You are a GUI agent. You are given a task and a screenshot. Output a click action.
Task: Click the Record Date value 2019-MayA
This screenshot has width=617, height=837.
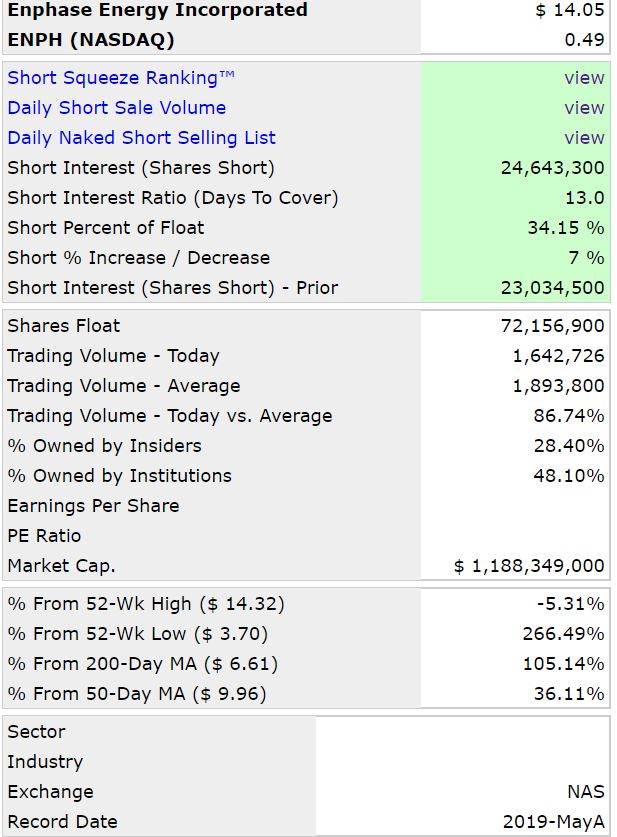point(554,822)
